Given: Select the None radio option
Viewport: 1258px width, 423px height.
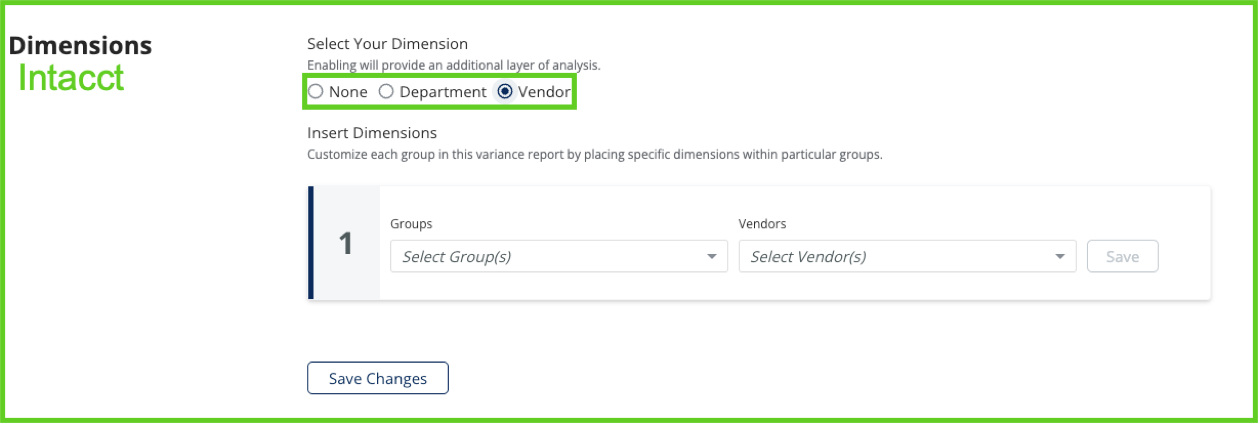Looking at the screenshot, I should [x=316, y=92].
